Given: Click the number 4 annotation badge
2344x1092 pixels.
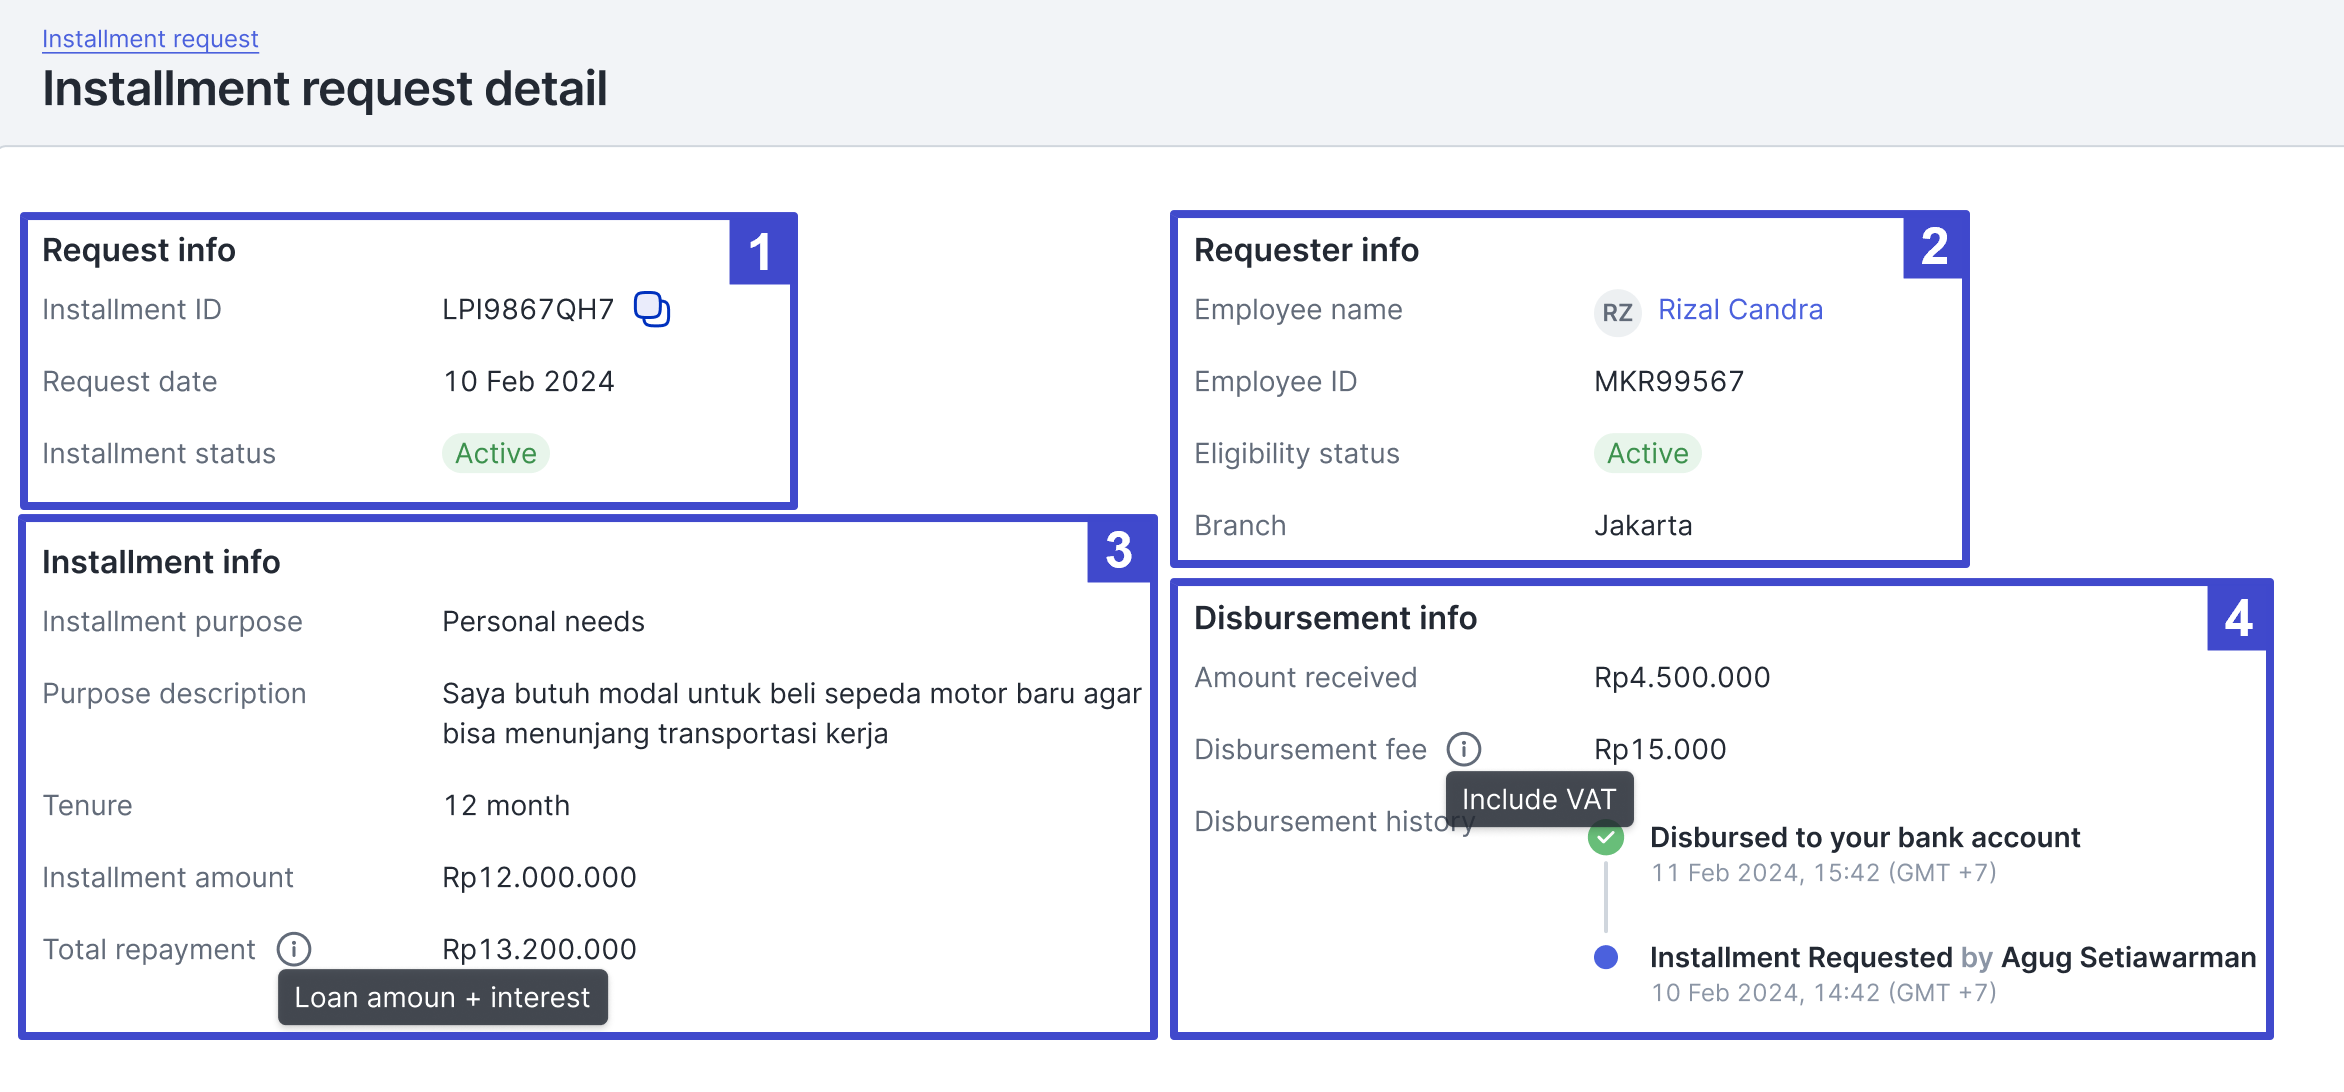Looking at the screenshot, I should 2238,618.
